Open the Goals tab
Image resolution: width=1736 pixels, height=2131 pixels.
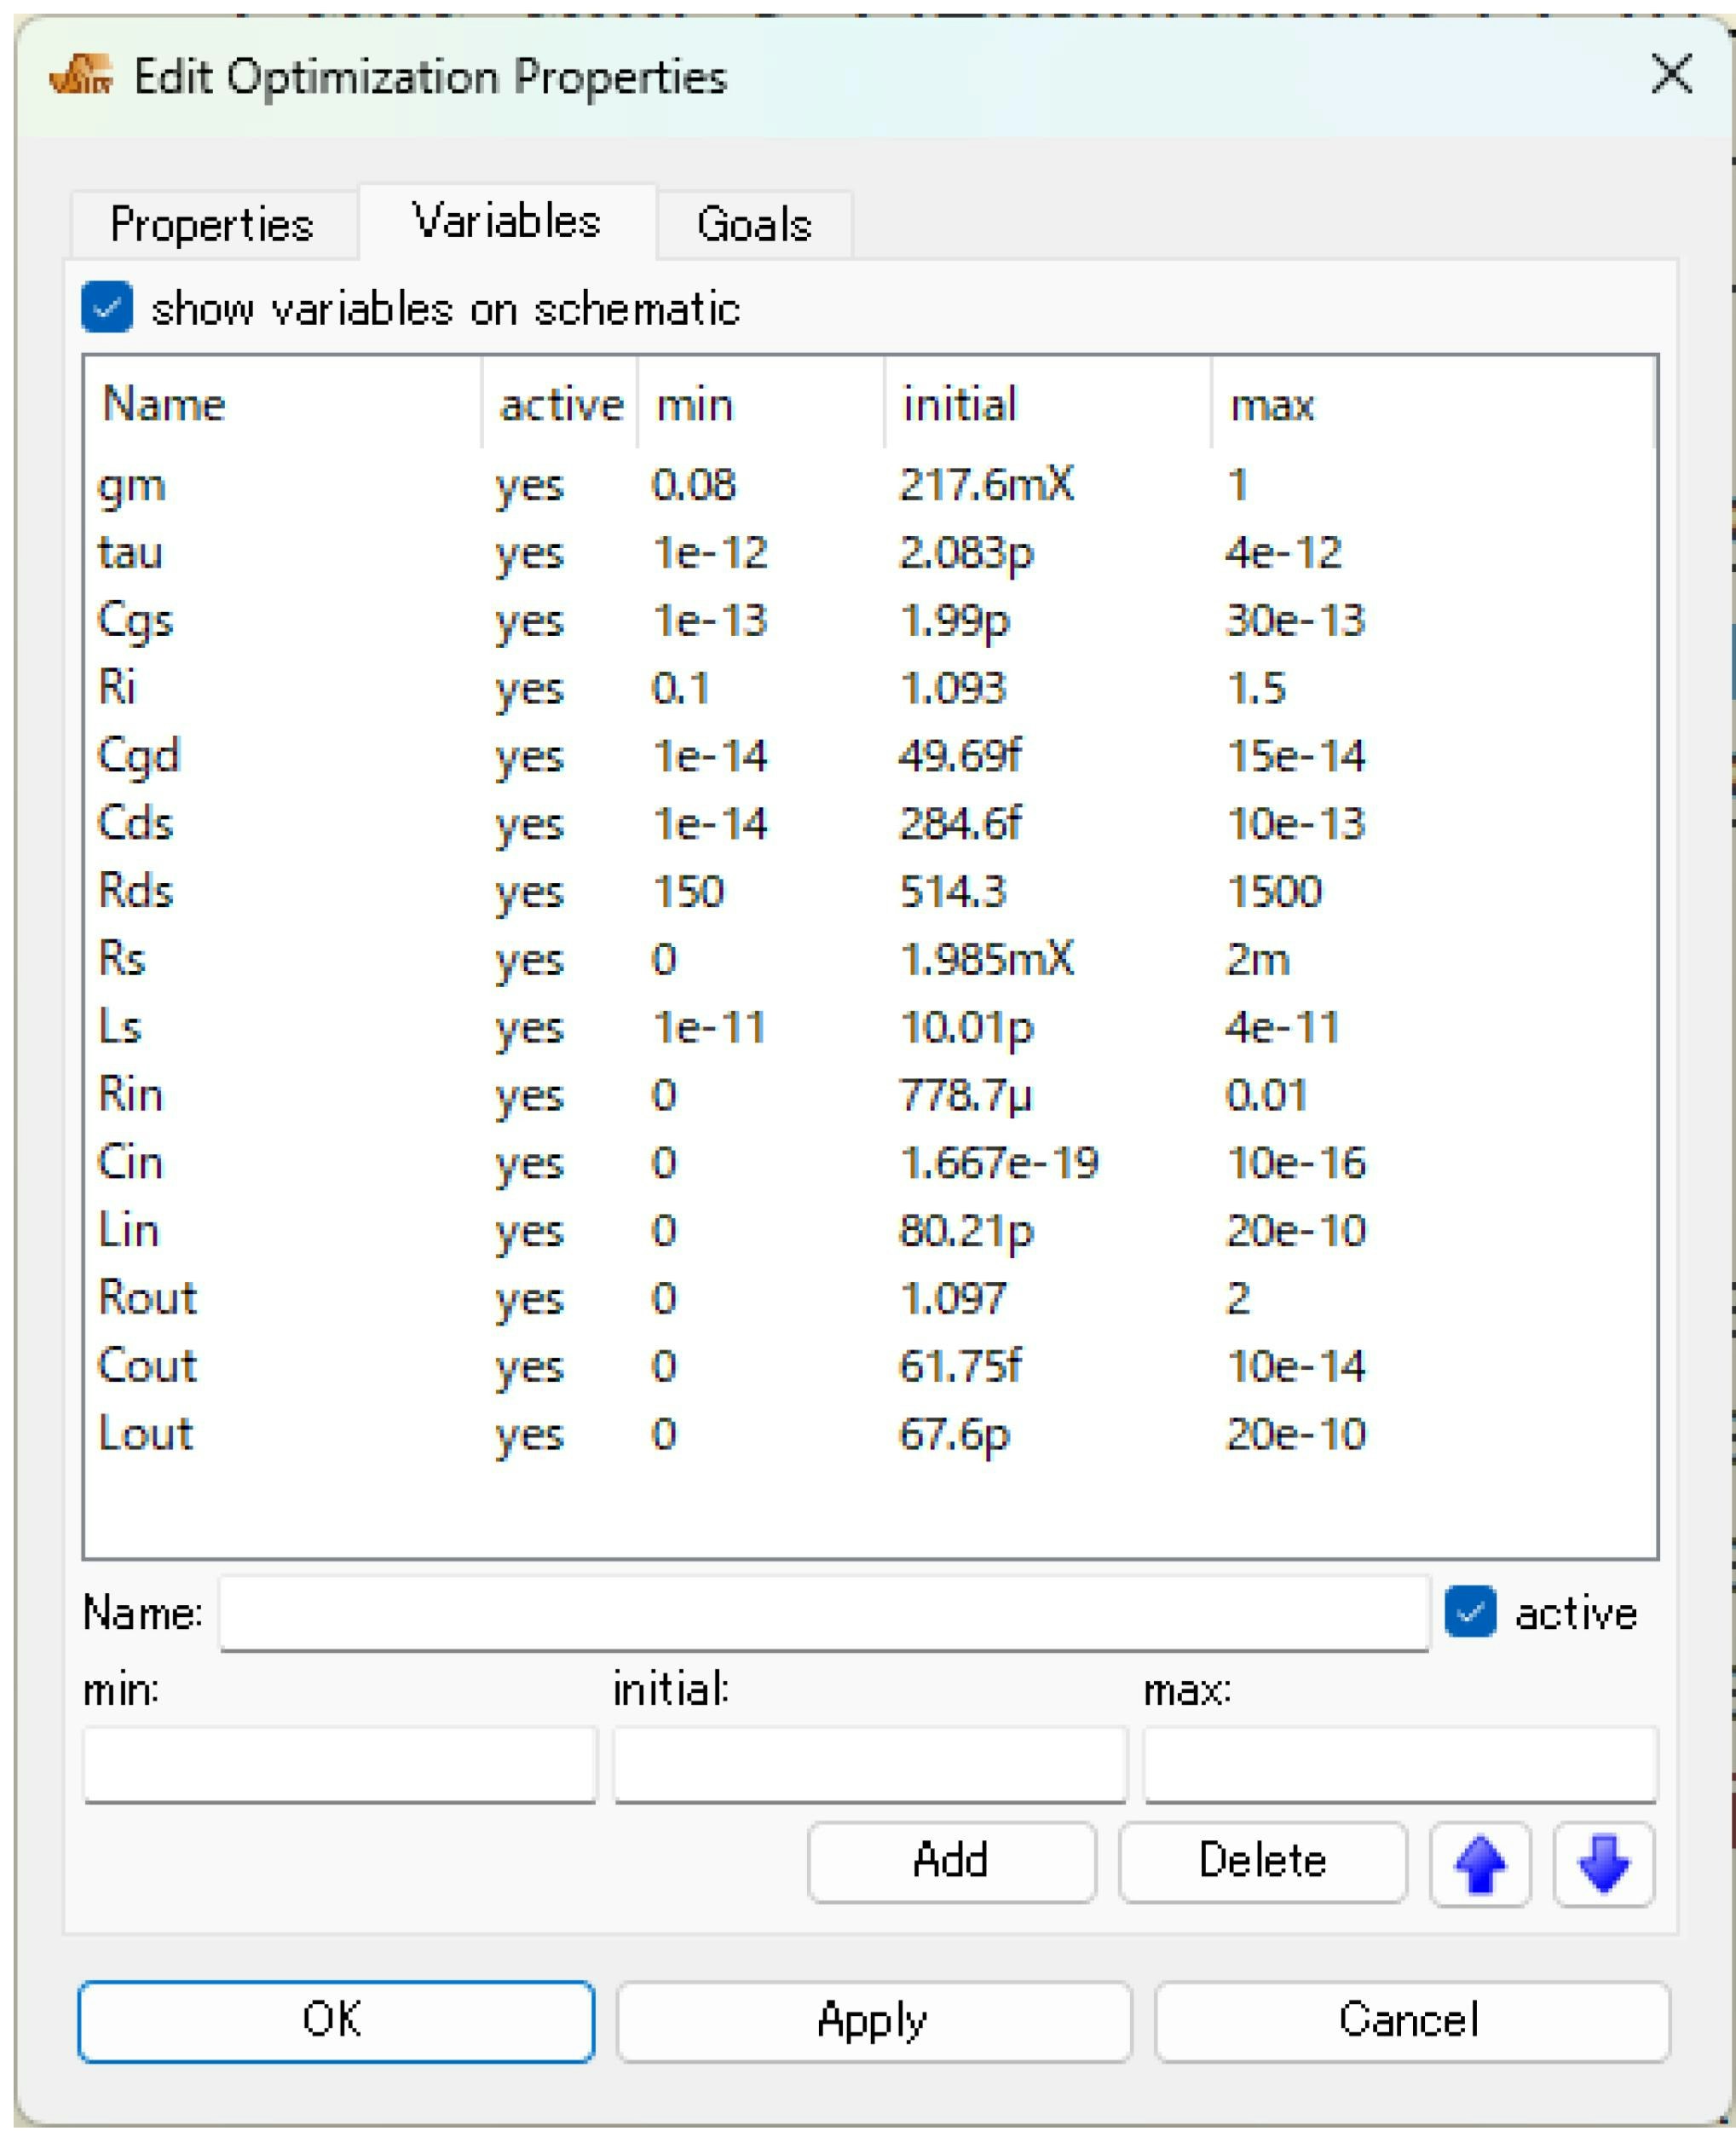[x=754, y=224]
